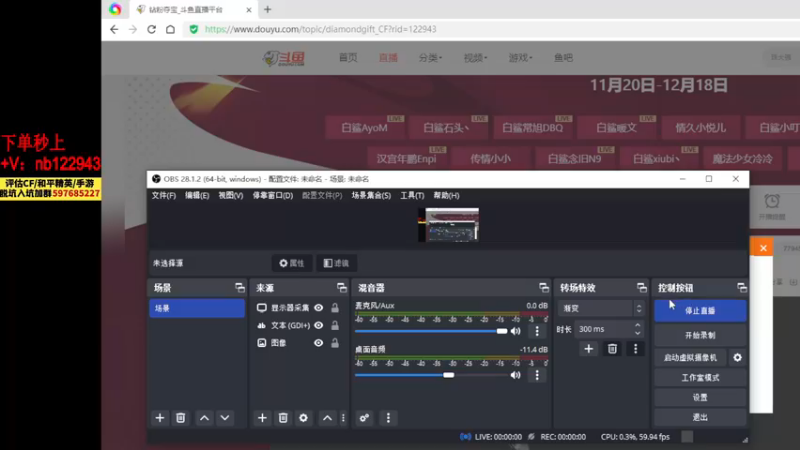This screenshot has width=800, height=450.
Task: Lock the Display Capture source
Action: (335, 308)
